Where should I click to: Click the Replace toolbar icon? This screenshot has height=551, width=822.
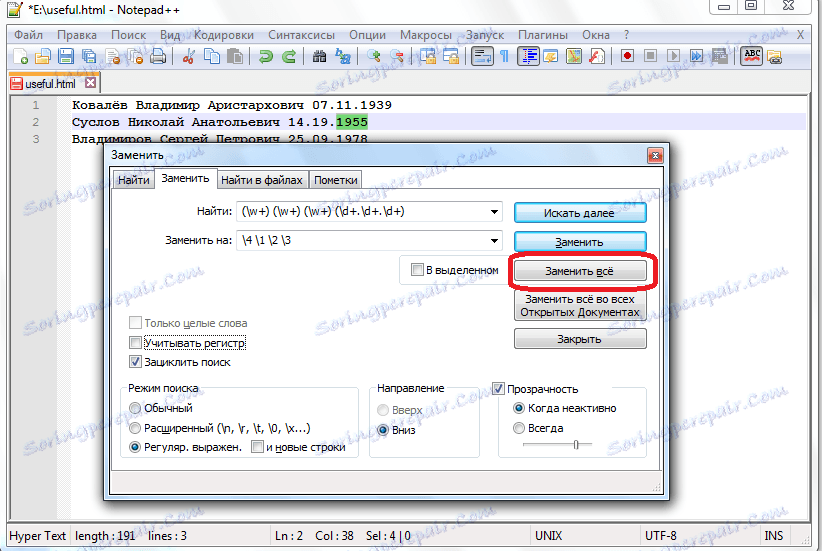click(343, 56)
